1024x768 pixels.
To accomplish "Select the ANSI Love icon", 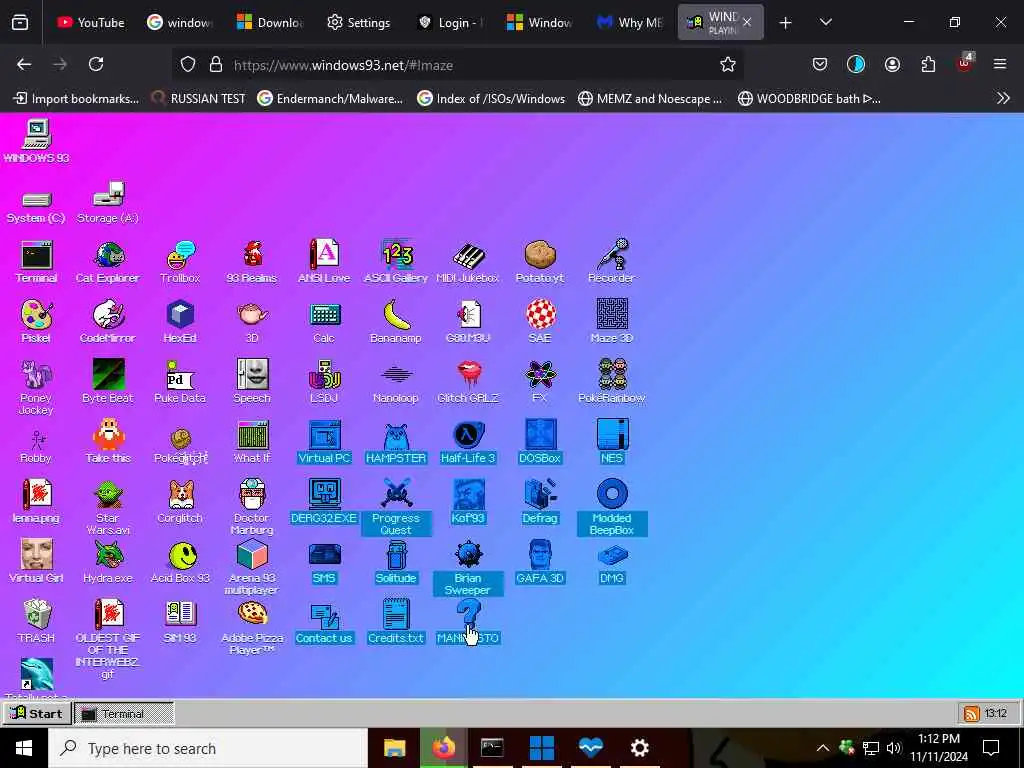I will (x=324, y=263).
